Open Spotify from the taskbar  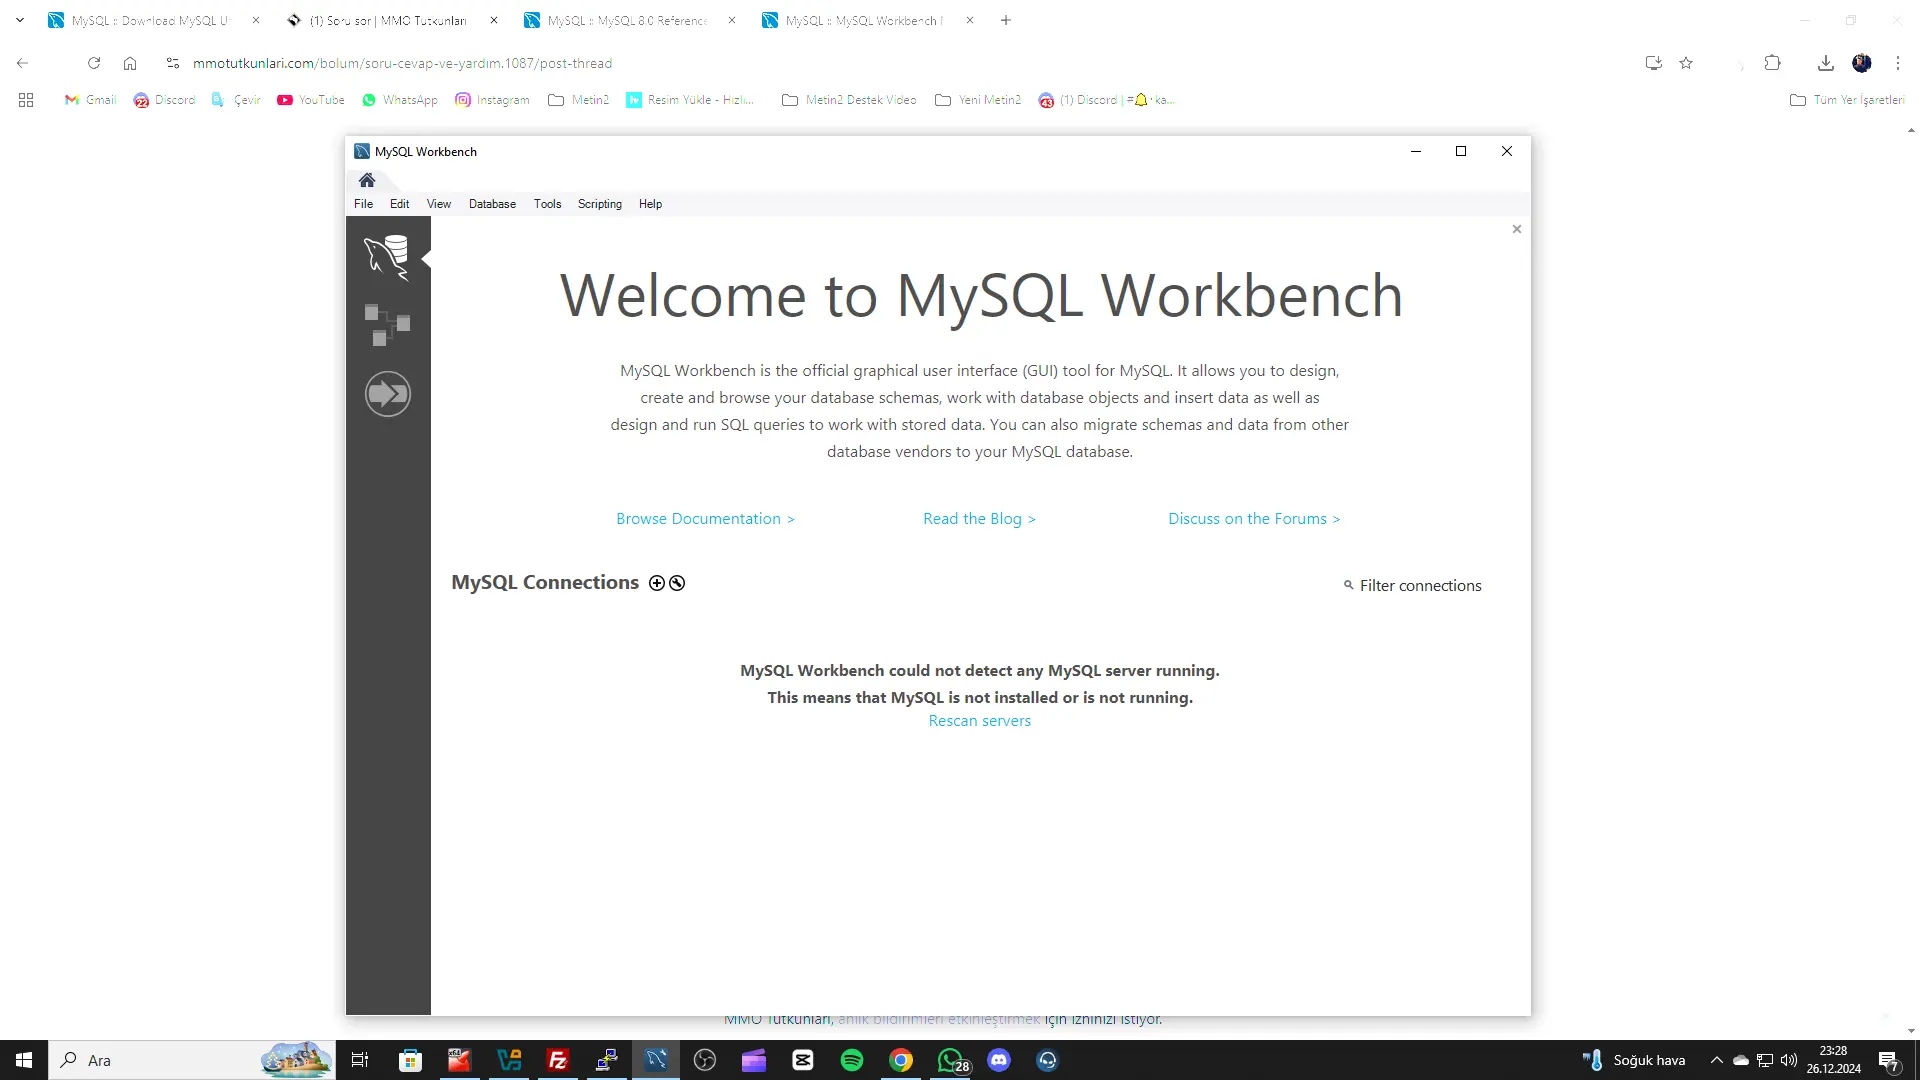pos(852,1060)
